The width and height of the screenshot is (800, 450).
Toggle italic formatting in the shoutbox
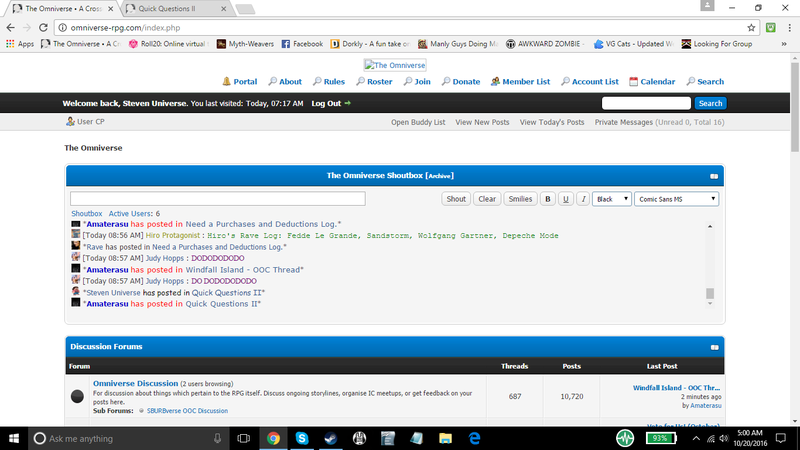(582, 199)
